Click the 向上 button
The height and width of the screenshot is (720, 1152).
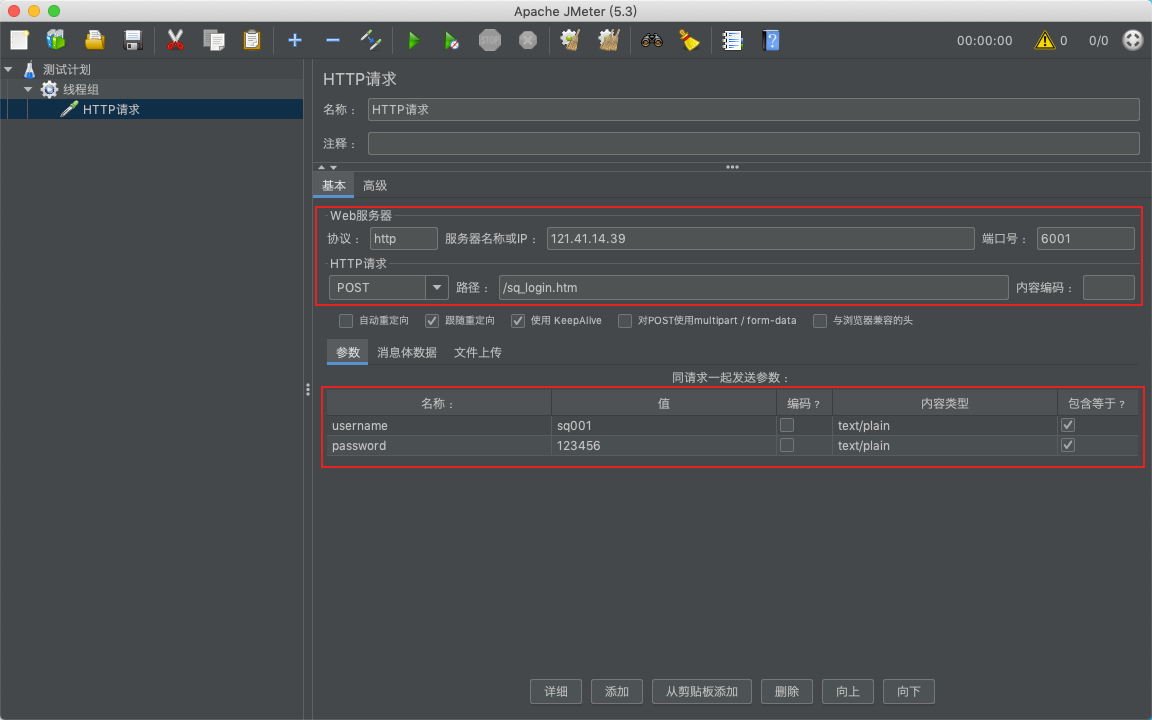pyautogui.click(x=848, y=691)
